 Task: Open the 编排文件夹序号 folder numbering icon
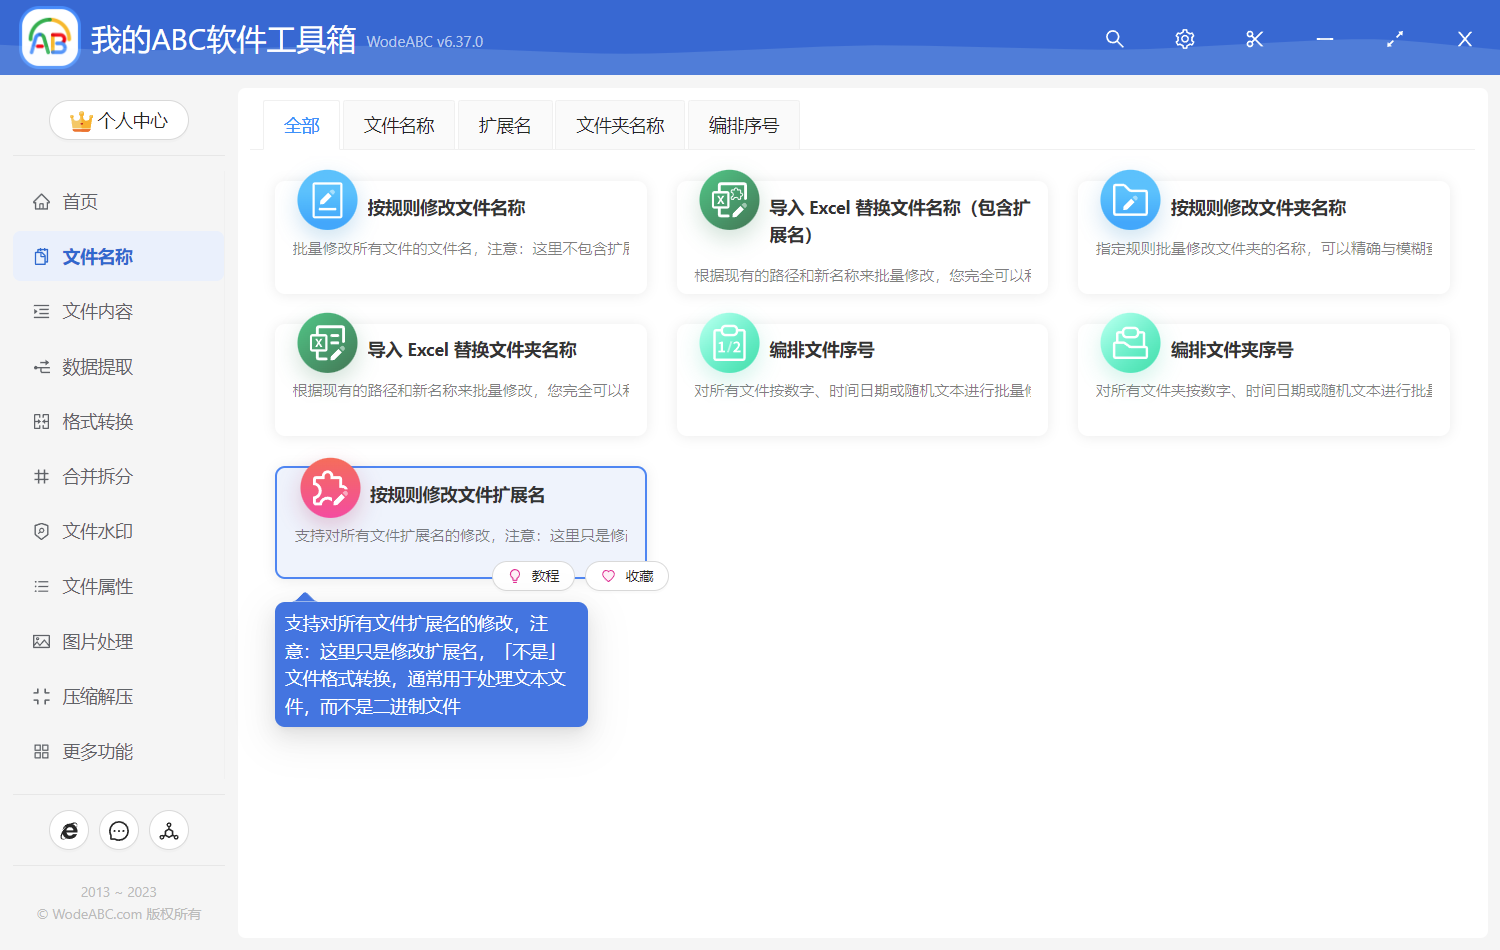(x=1129, y=343)
